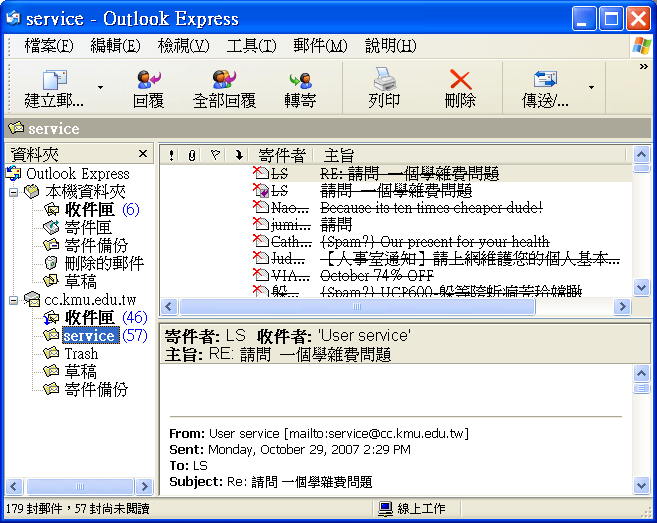Open the 說明(H) menu

coord(391,46)
